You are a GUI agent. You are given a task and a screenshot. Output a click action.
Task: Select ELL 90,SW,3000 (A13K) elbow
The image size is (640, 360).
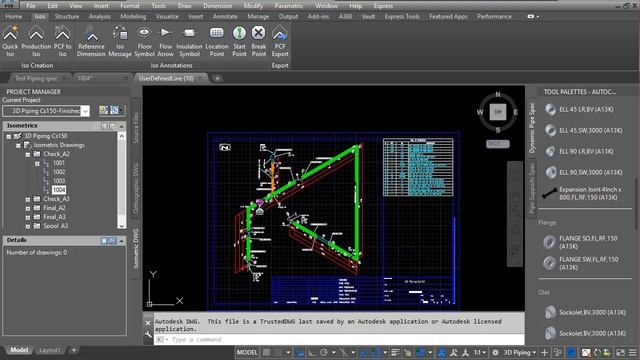tap(584, 173)
